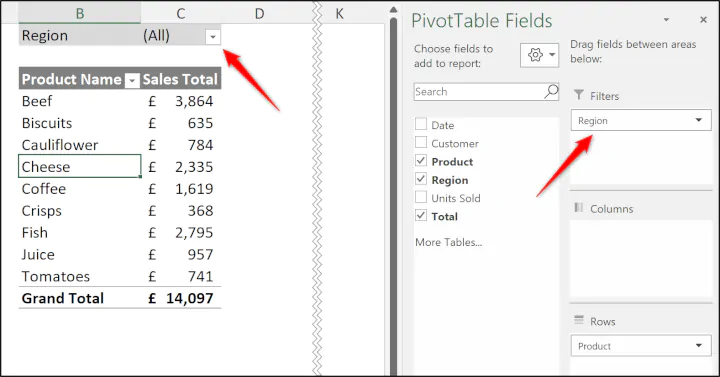Open the task pane options arrow
The height and width of the screenshot is (377, 720).
click(666, 20)
